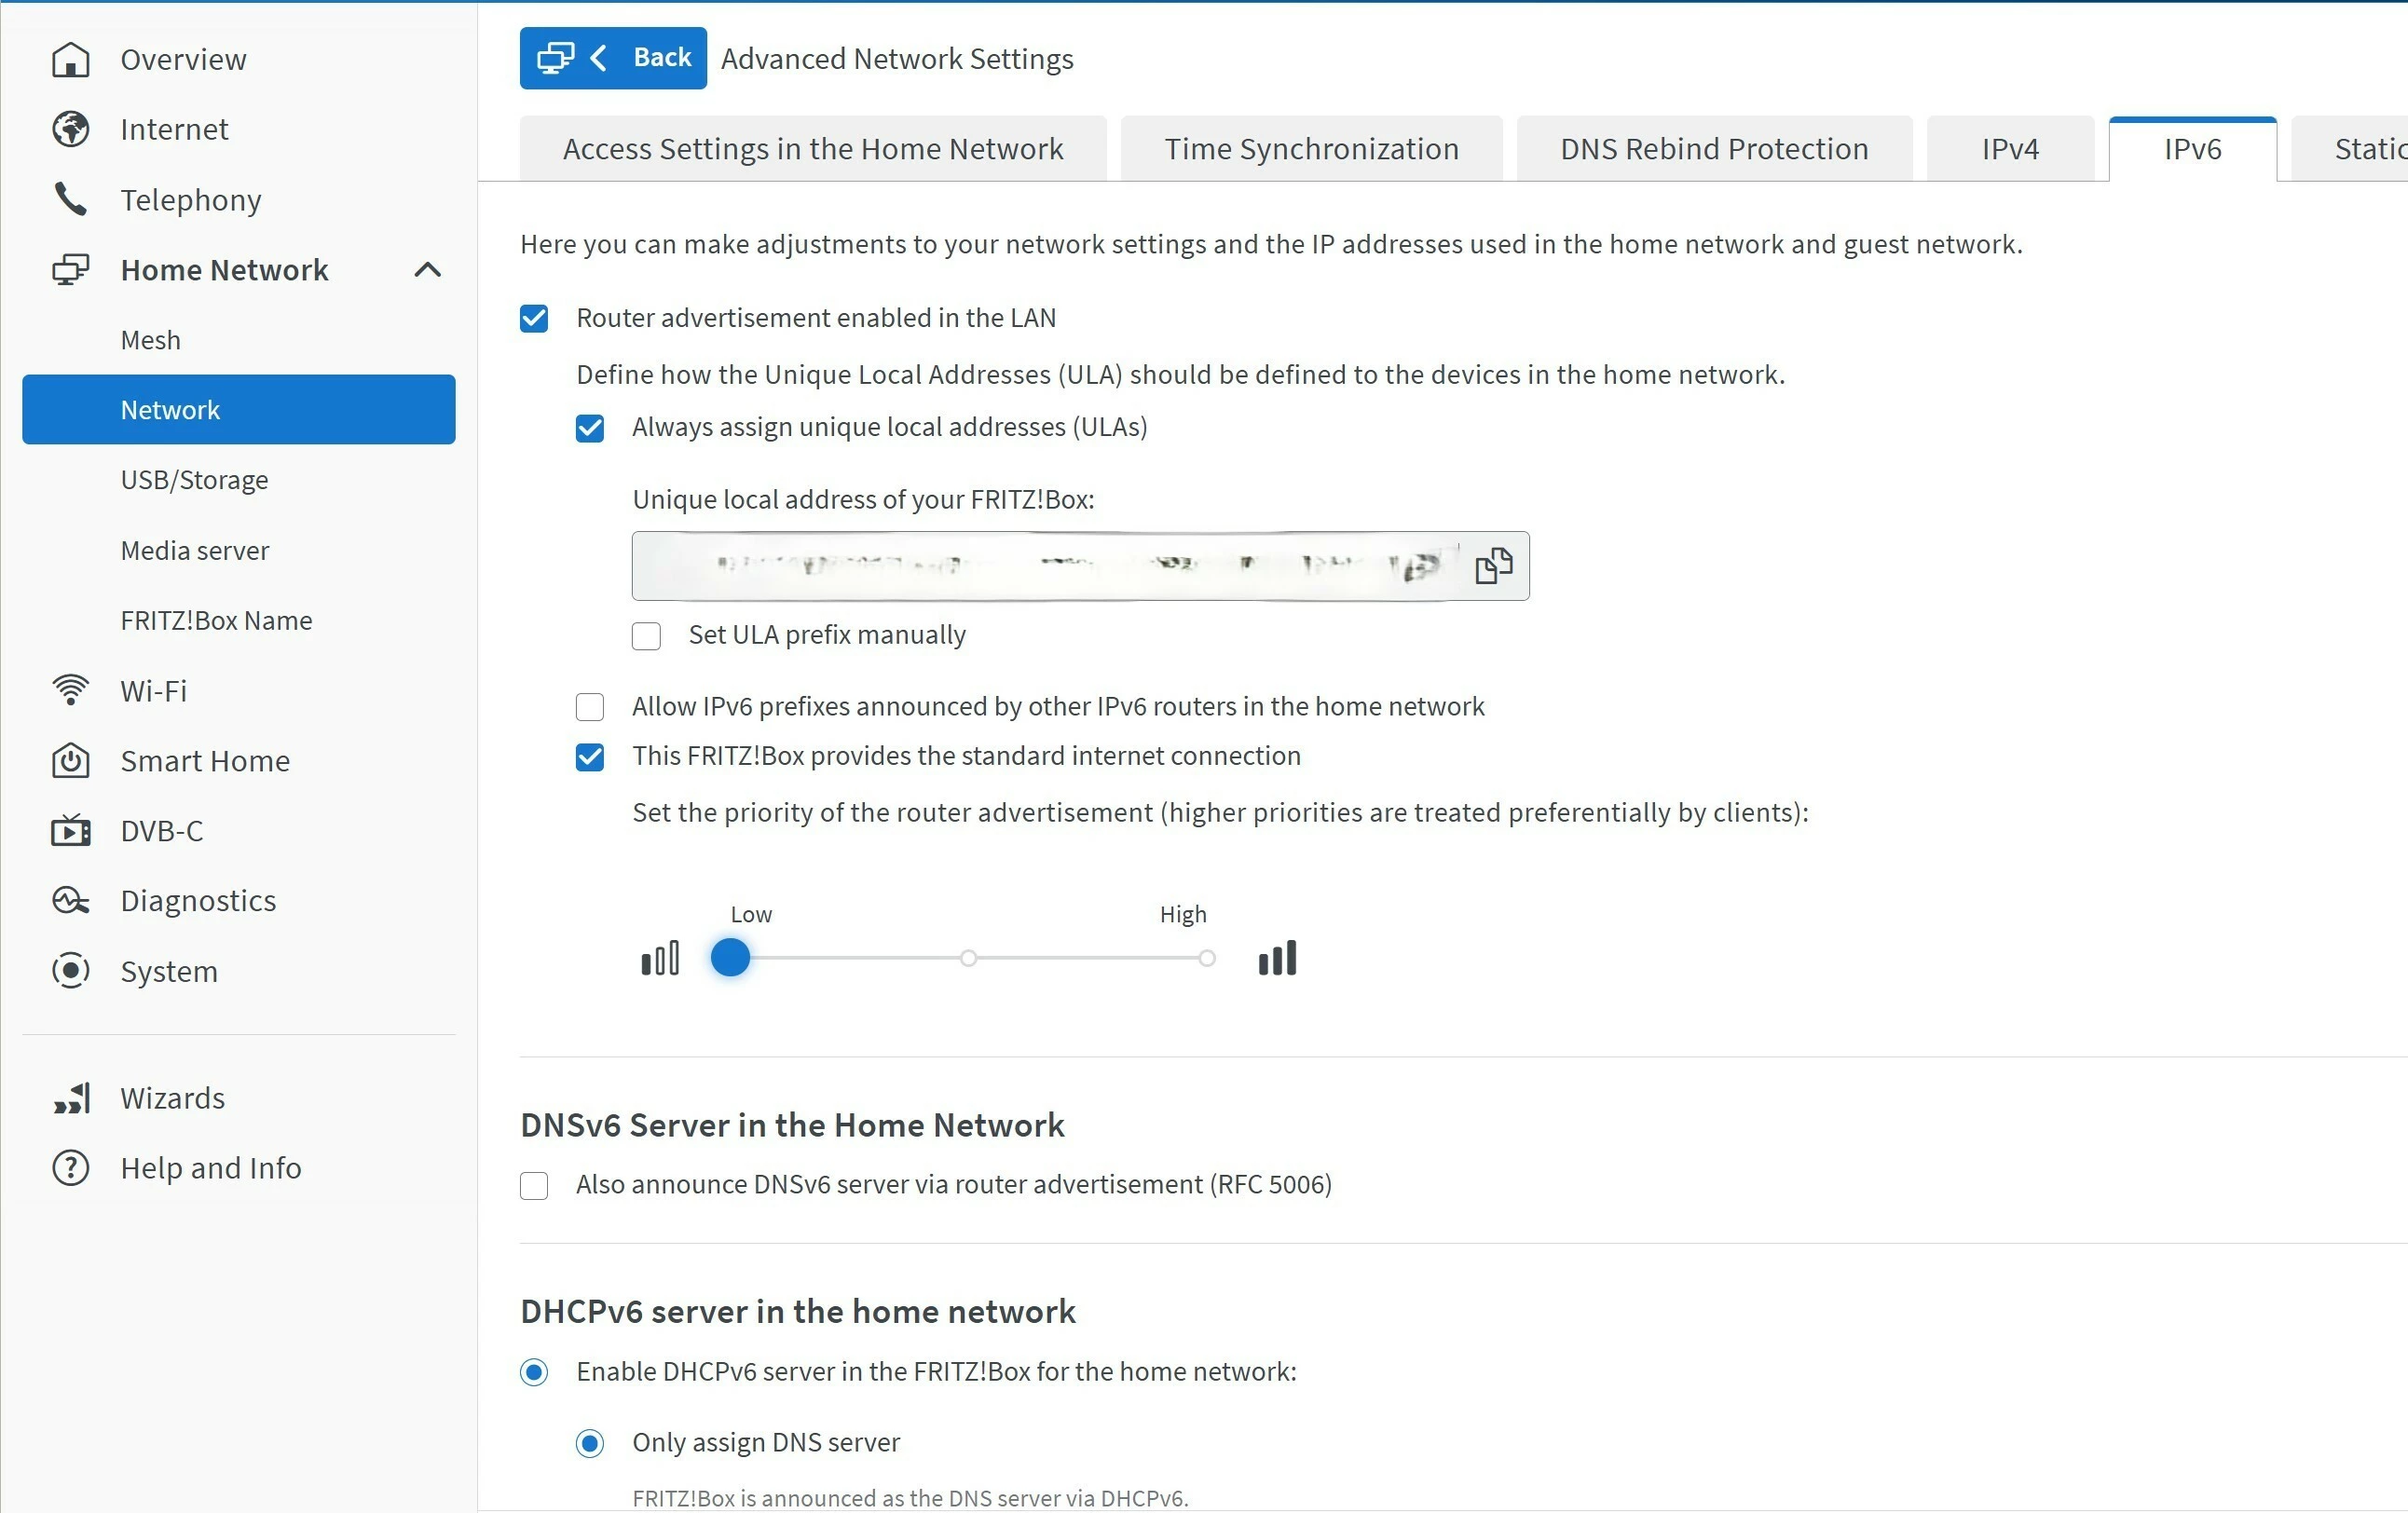Switch to the IPv4 tab
Screen dimensions: 2408x1513
click(x=2010, y=149)
